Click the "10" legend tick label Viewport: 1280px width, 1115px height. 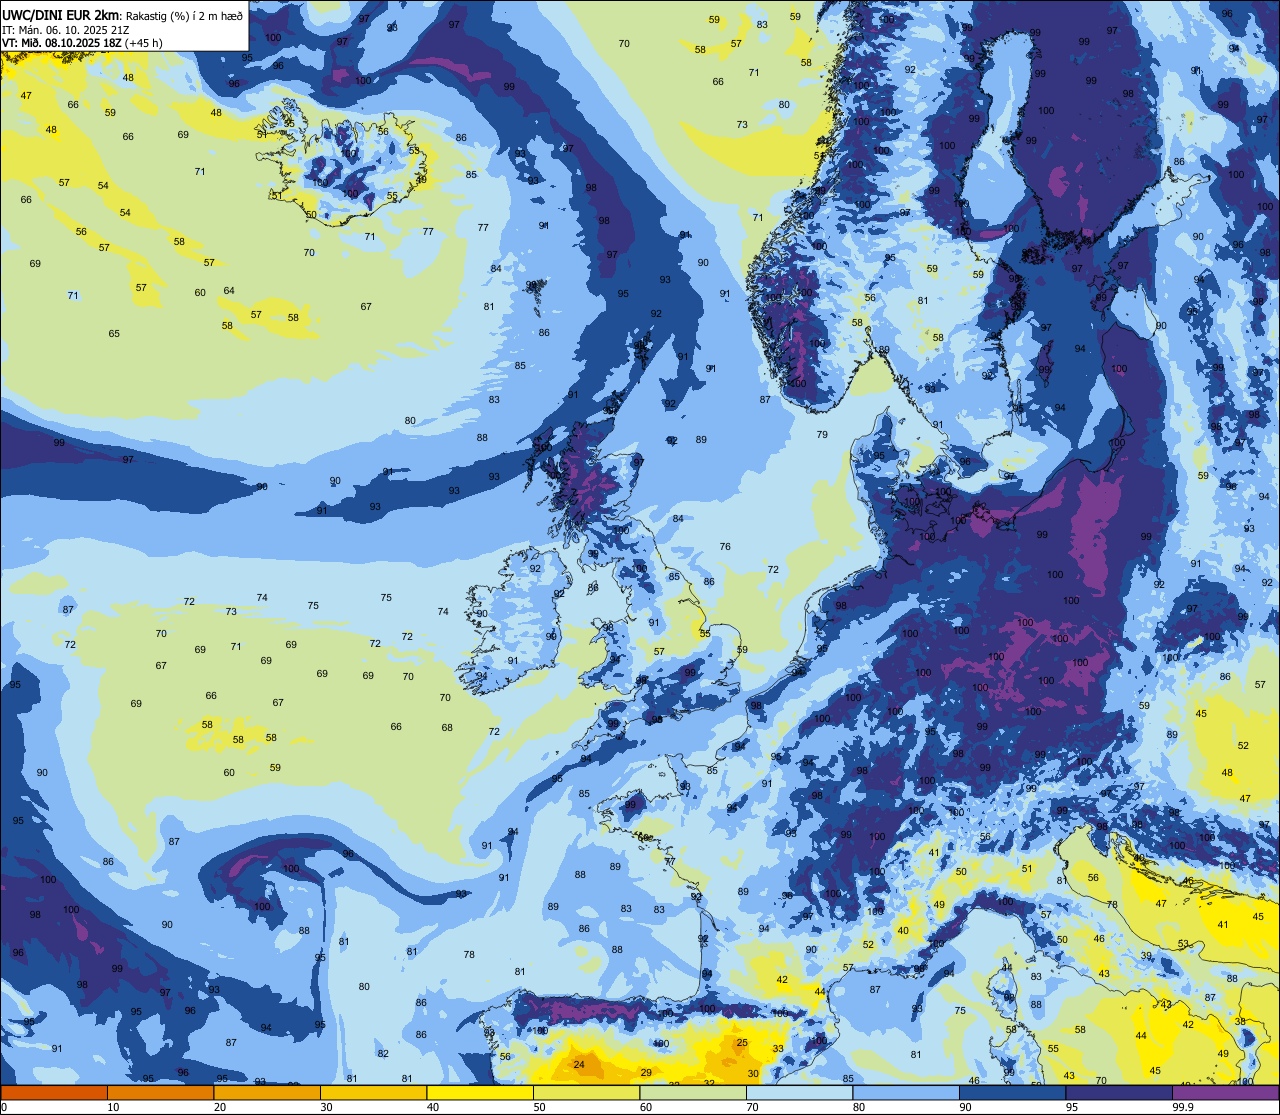pyautogui.click(x=113, y=1107)
